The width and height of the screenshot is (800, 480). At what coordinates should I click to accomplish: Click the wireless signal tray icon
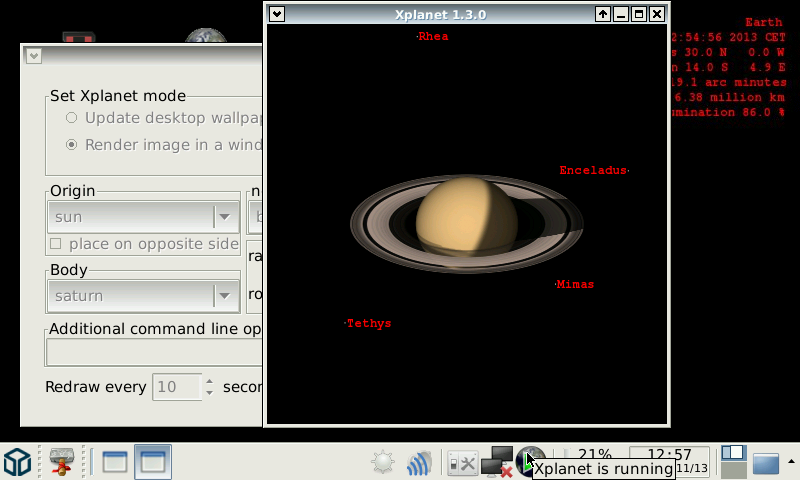[418, 463]
